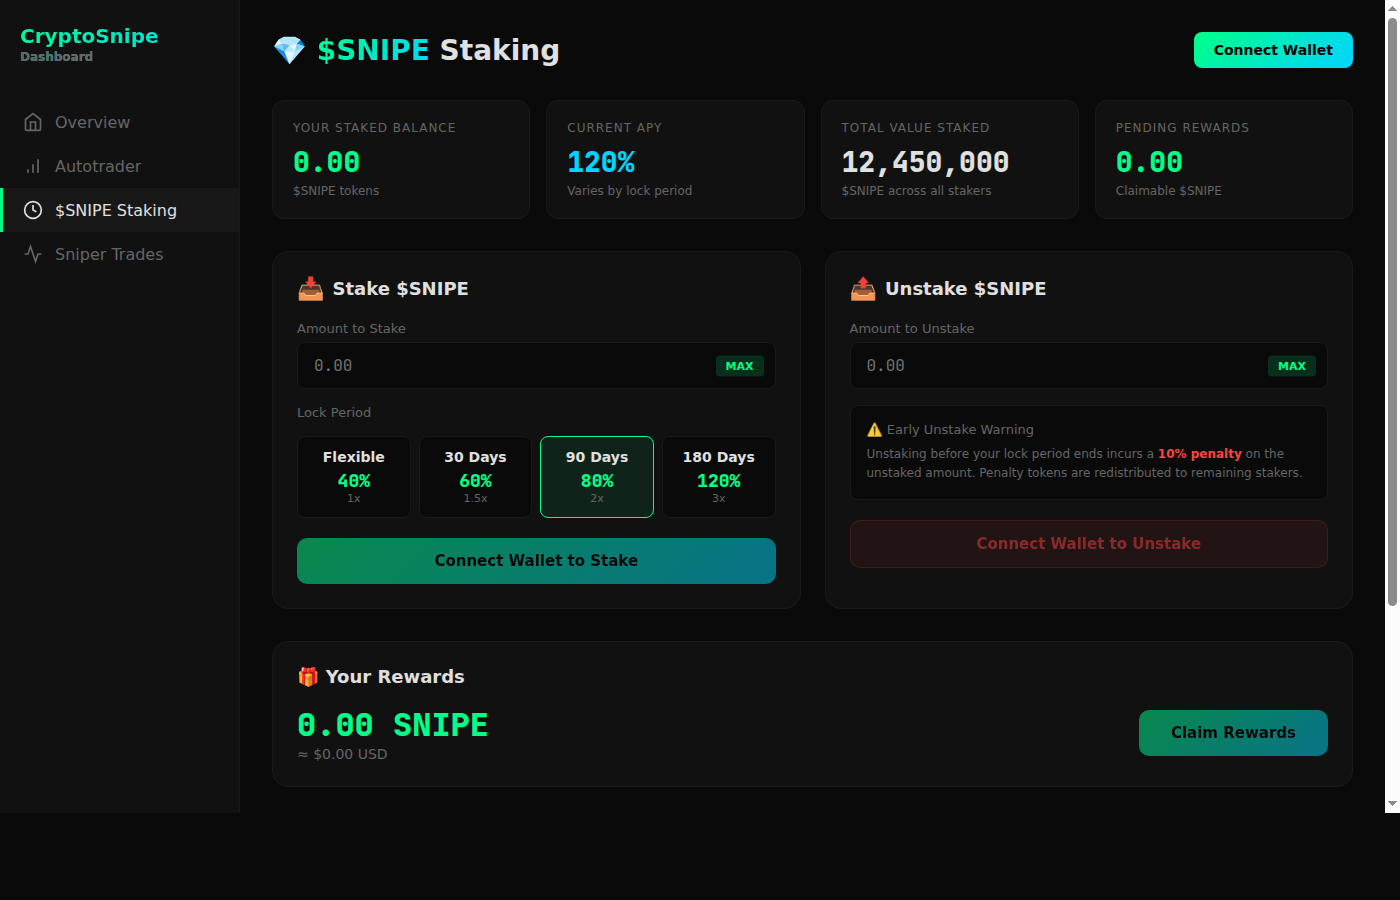Click the clock icon next to $SNIPE Staking
The height and width of the screenshot is (900, 1400).
[x=32, y=209]
